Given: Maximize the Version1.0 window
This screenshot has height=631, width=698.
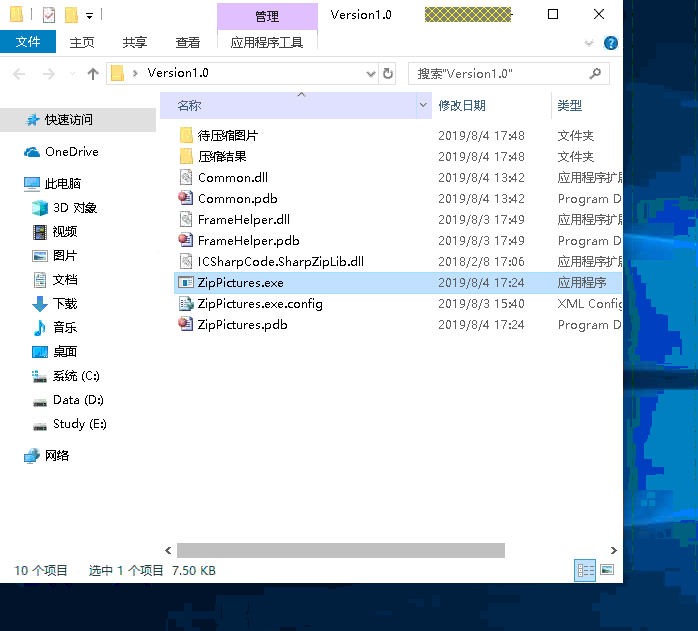Looking at the screenshot, I should 553,14.
